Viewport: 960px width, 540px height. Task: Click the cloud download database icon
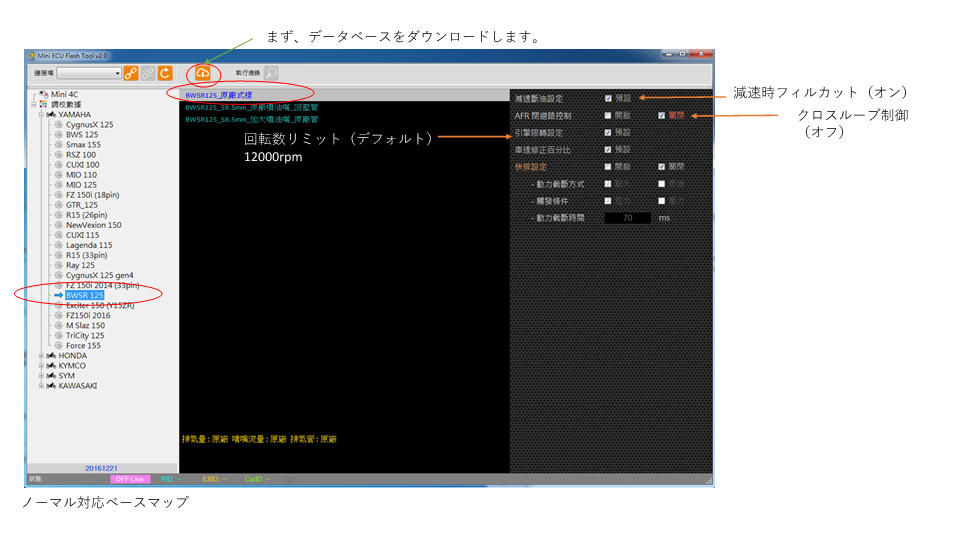(203, 73)
